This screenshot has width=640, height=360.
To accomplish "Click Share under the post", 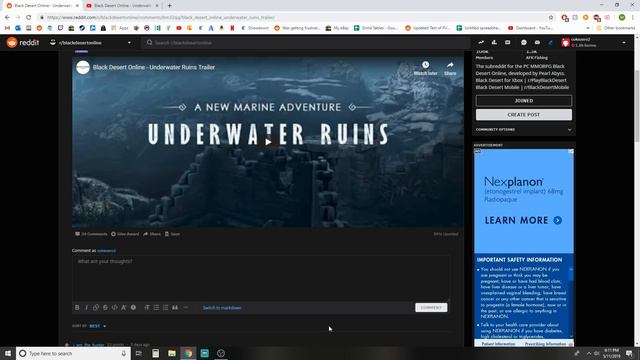I will pyautogui.click(x=152, y=234).
